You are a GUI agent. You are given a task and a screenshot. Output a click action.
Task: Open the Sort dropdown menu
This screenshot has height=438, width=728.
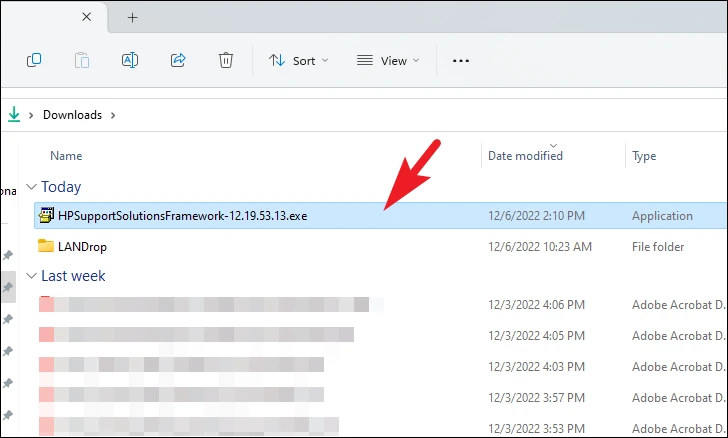299,61
